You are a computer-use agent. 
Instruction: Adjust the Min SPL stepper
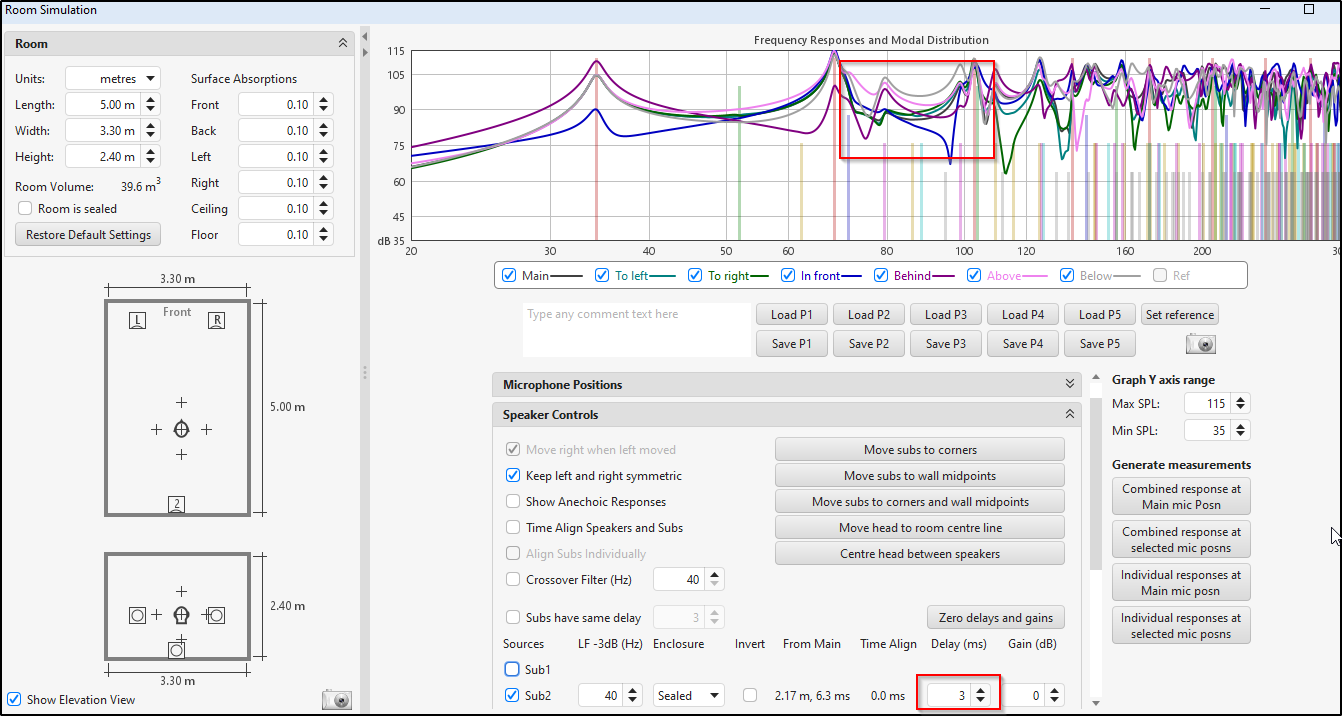(x=1240, y=430)
